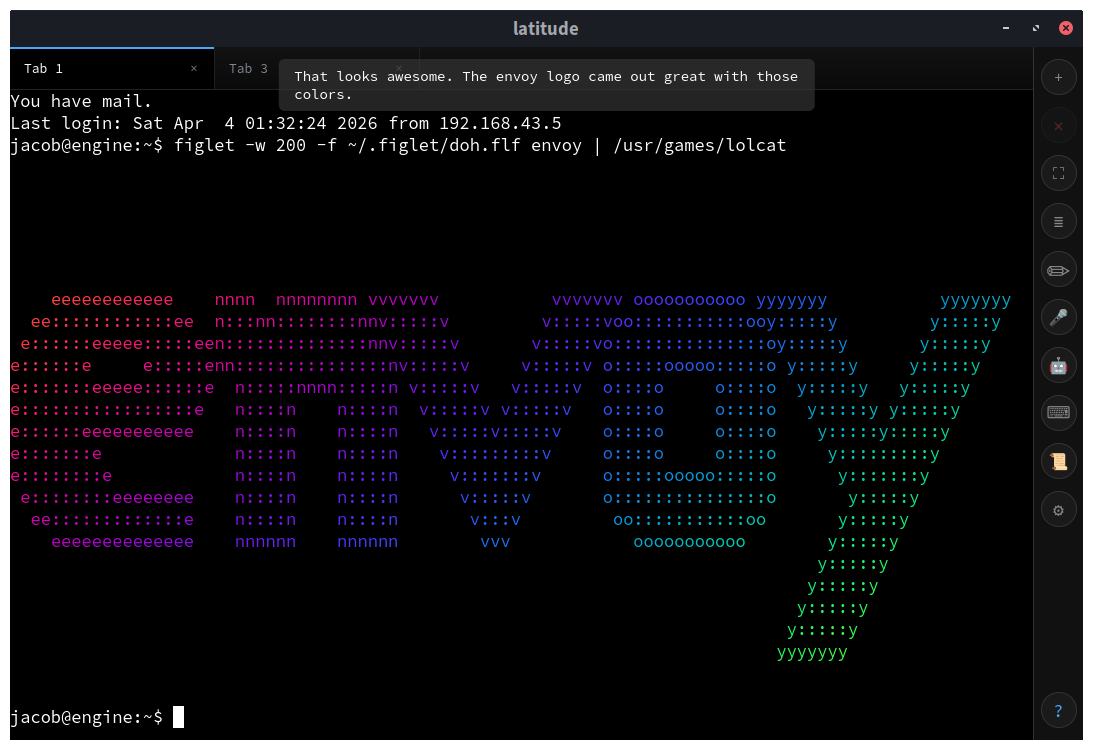Open help with the question mark icon
This screenshot has width=1093, height=750.
(1057, 710)
